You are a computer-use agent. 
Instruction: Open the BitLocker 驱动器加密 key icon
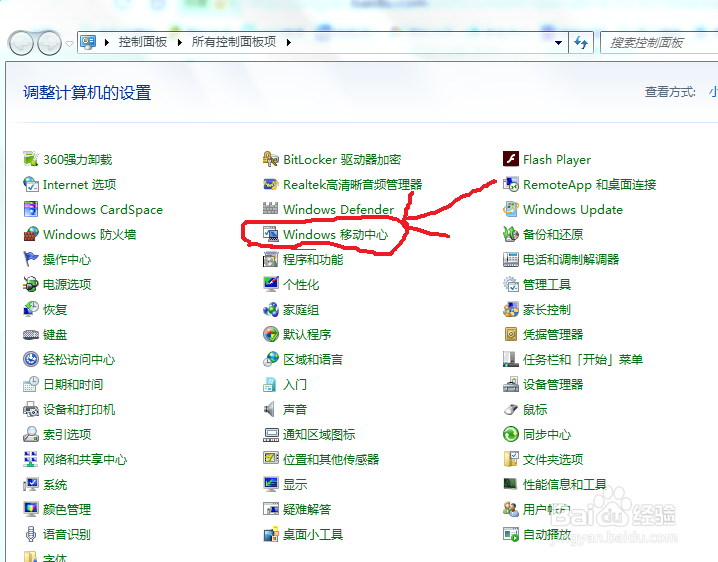pos(271,159)
